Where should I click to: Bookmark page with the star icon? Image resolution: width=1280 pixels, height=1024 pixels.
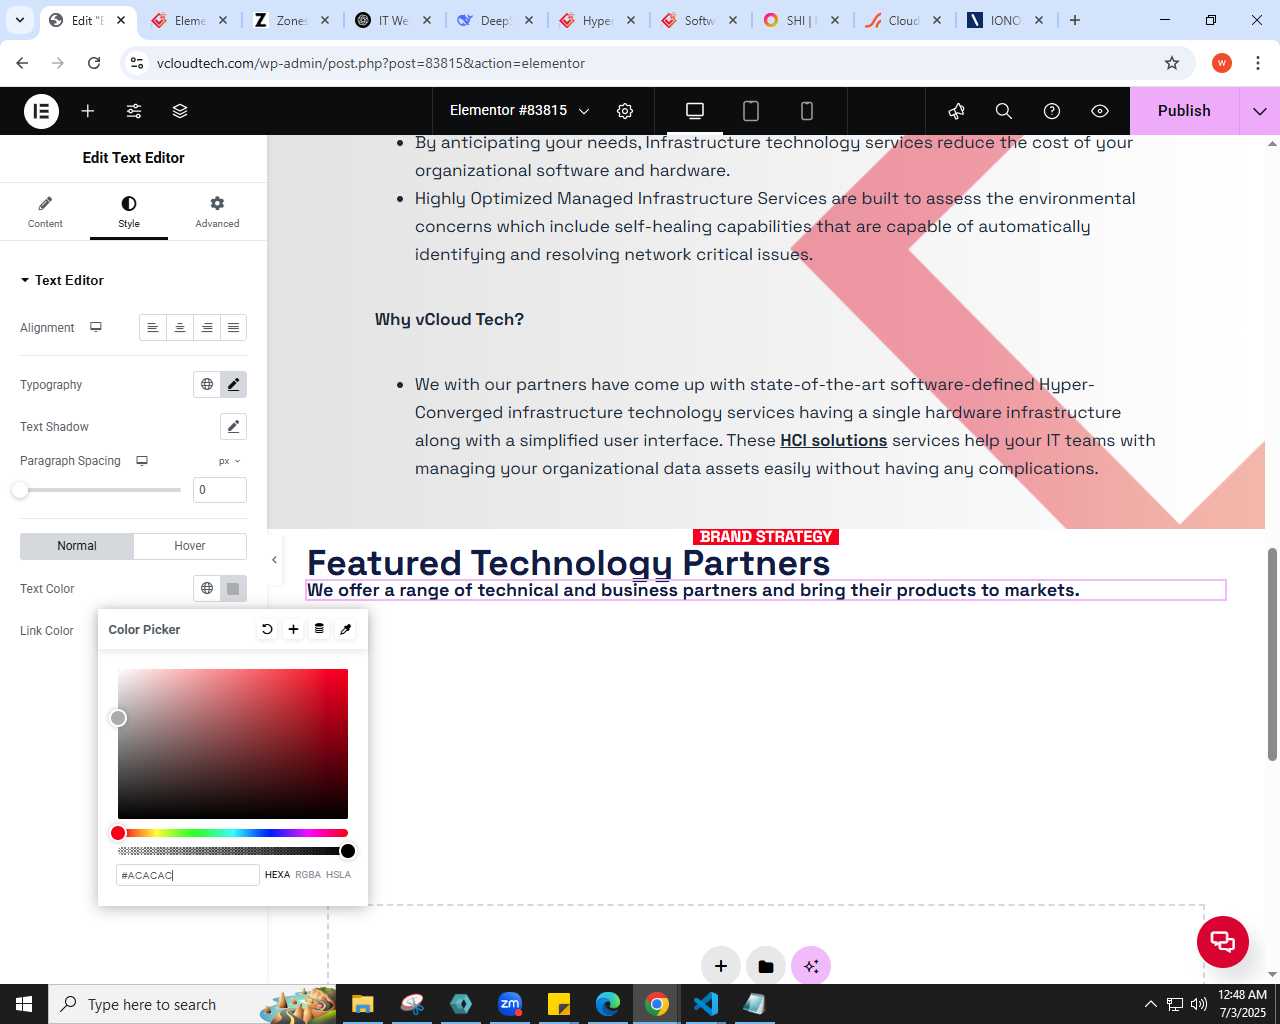1172,63
